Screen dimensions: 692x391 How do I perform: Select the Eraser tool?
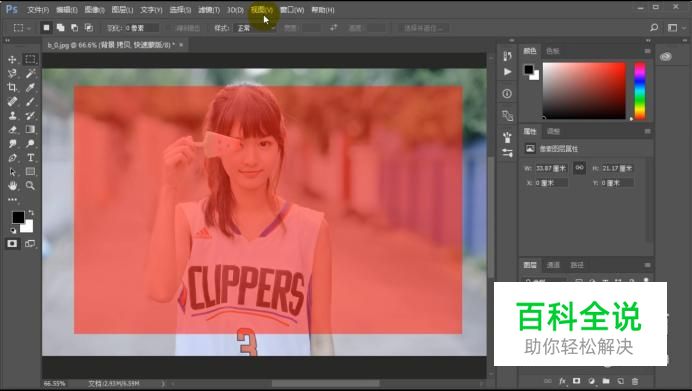pyautogui.click(x=12, y=130)
